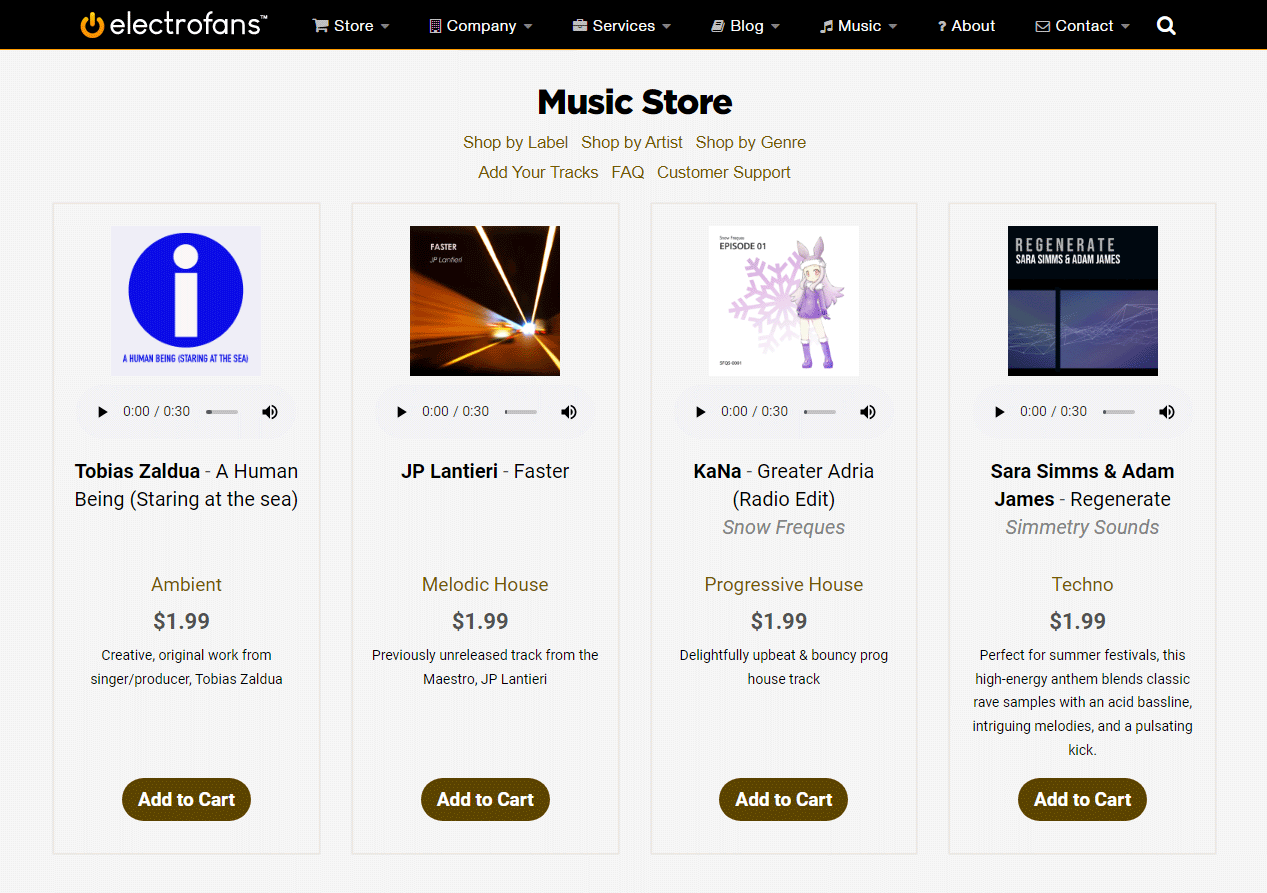This screenshot has height=893, width=1267.
Task: Mute the Tobias Zaldua audio player
Action: pos(270,412)
